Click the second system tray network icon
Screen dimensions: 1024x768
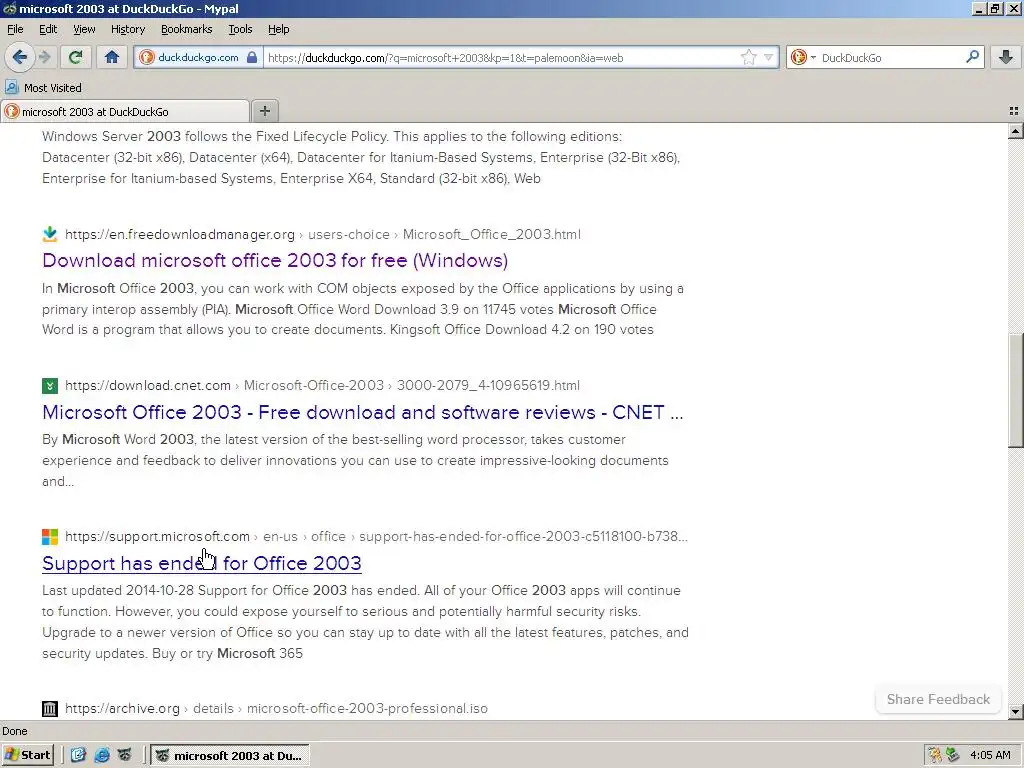tap(953, 755)
